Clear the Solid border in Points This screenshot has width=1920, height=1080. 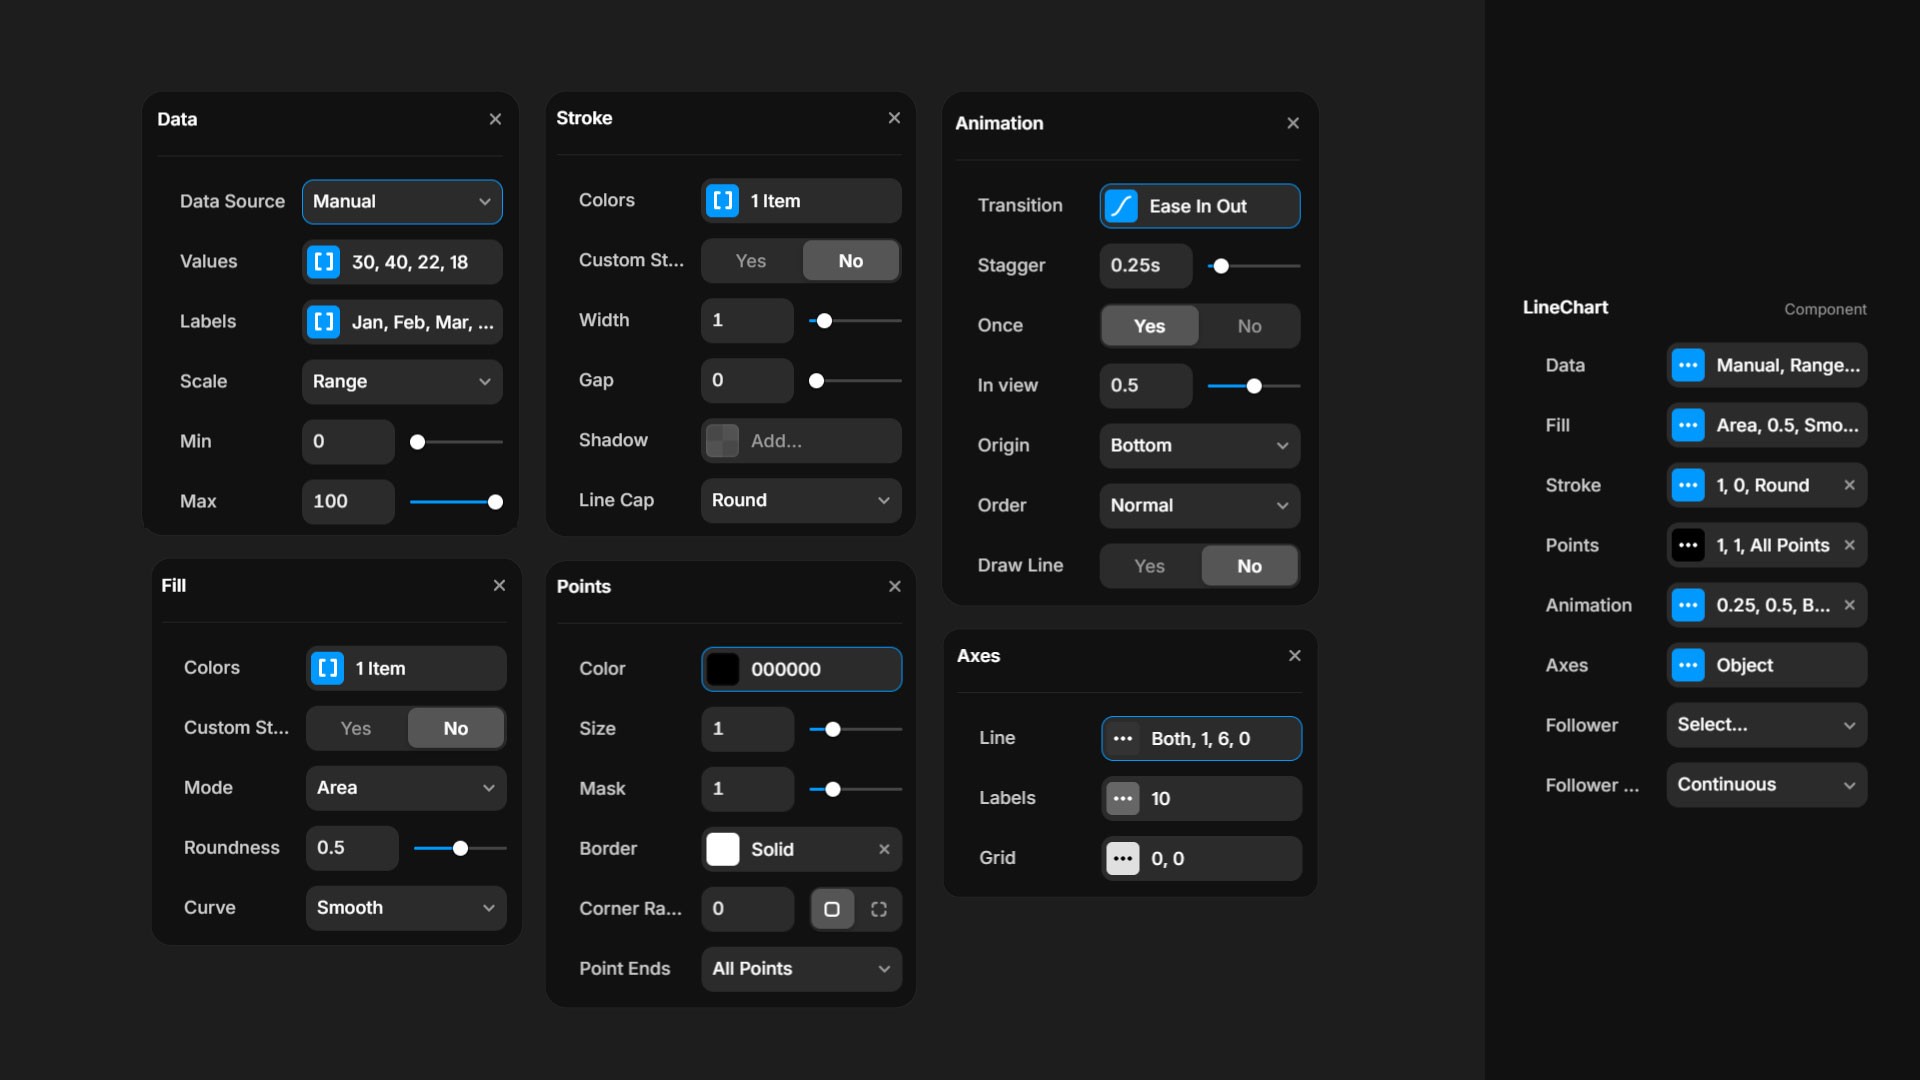coord(884,849)
